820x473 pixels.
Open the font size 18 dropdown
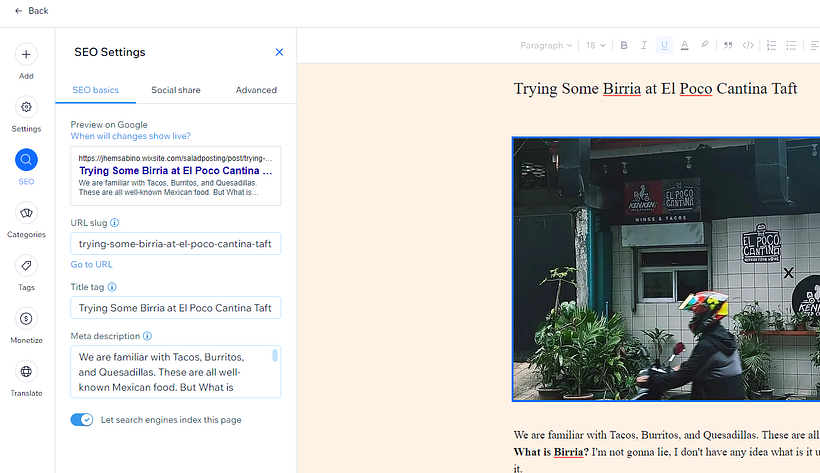[x=595, y=46]
